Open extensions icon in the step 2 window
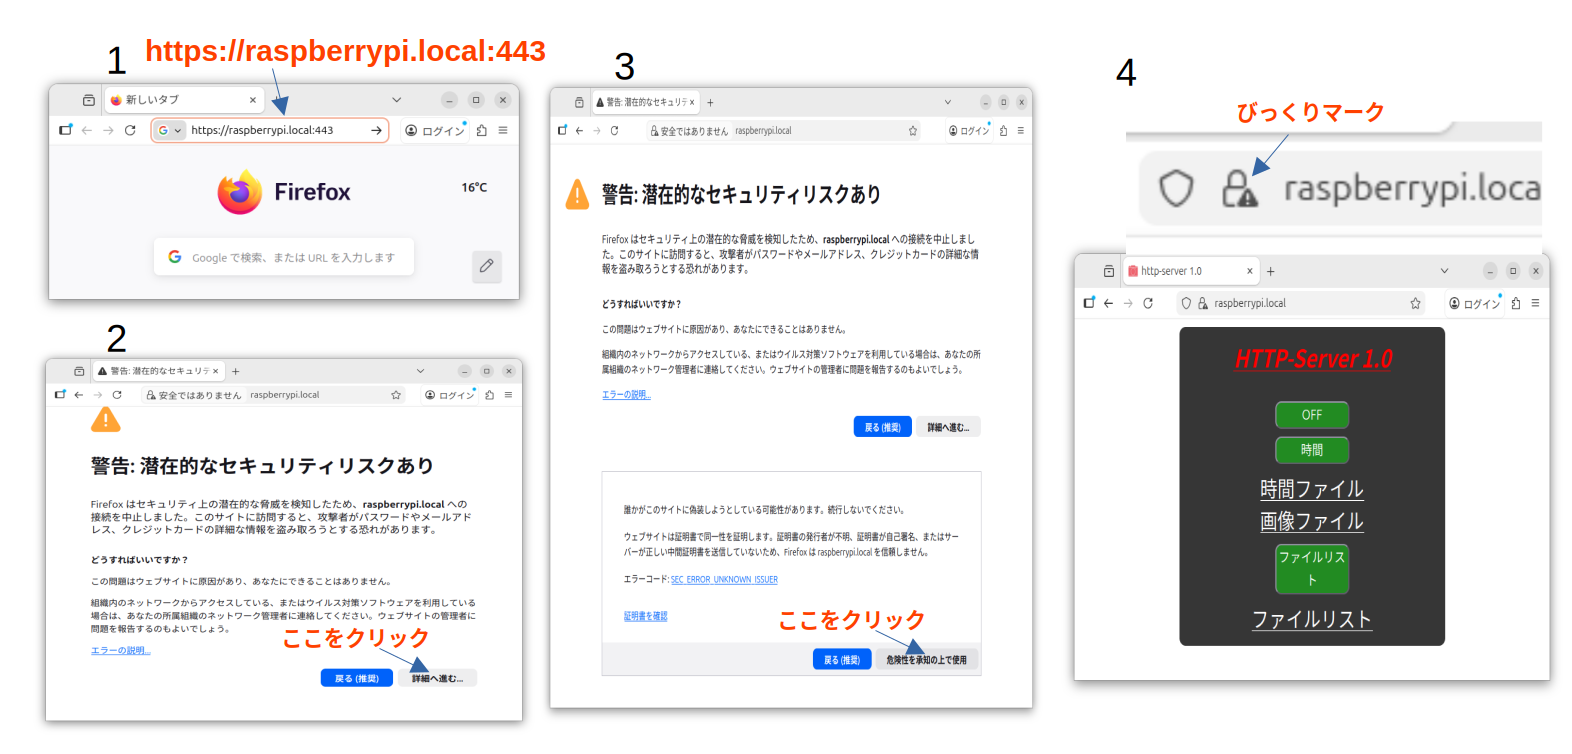Image resolution: width=1572 pixels, height=754 pixels. click(489, 395)
